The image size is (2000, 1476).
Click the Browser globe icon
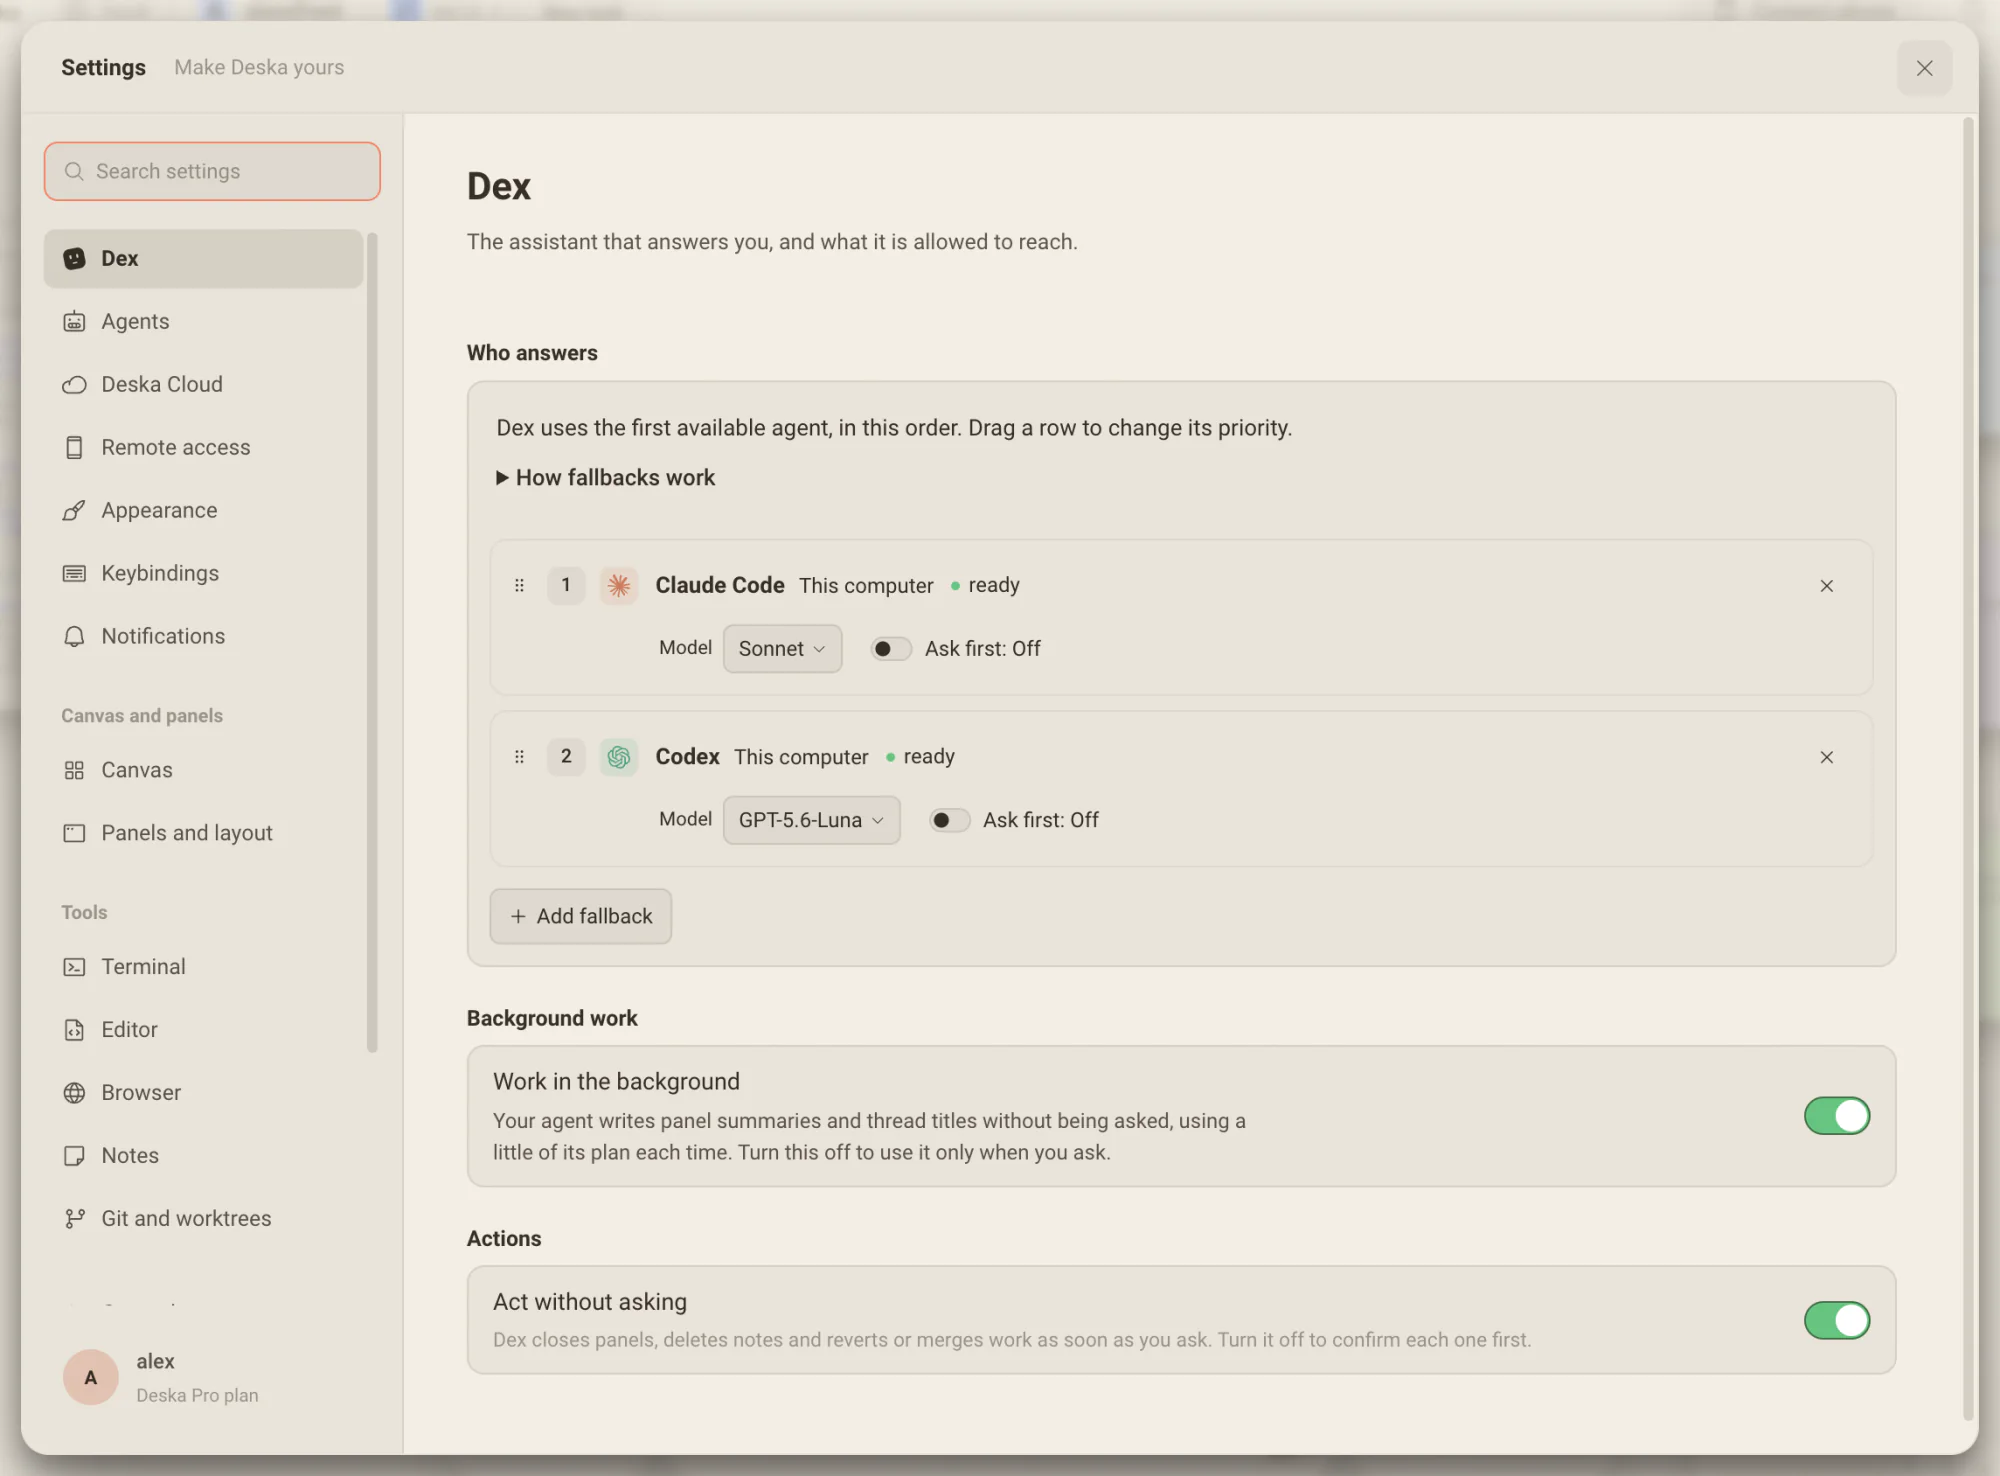74,1093
